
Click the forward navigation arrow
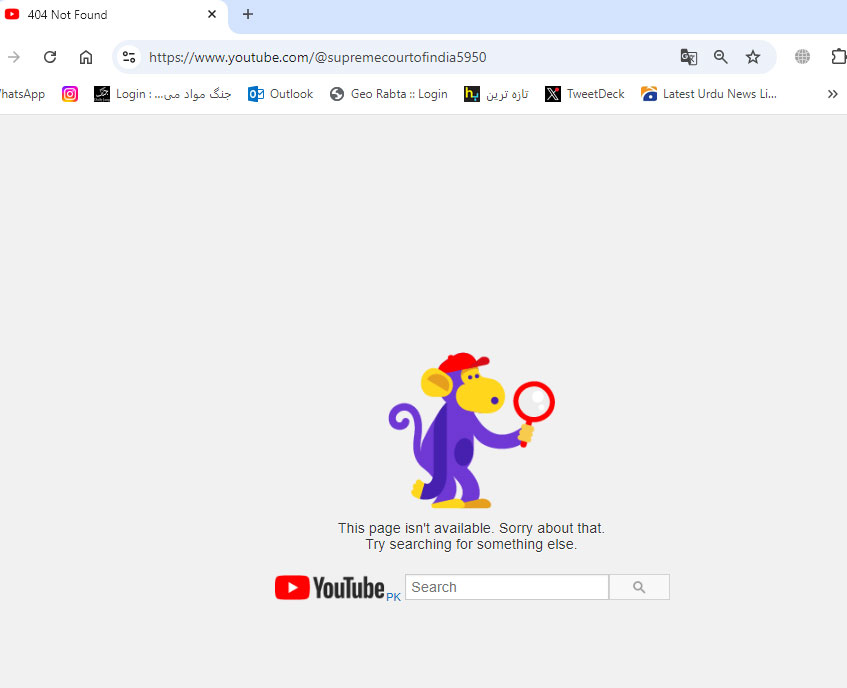14,57
